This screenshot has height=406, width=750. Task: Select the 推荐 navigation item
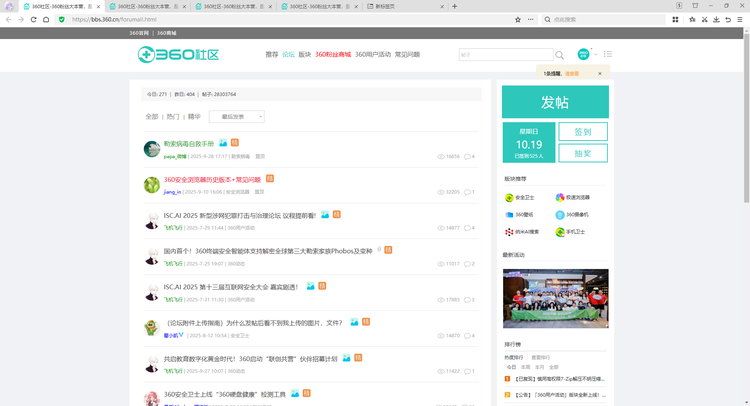[272, 55]
